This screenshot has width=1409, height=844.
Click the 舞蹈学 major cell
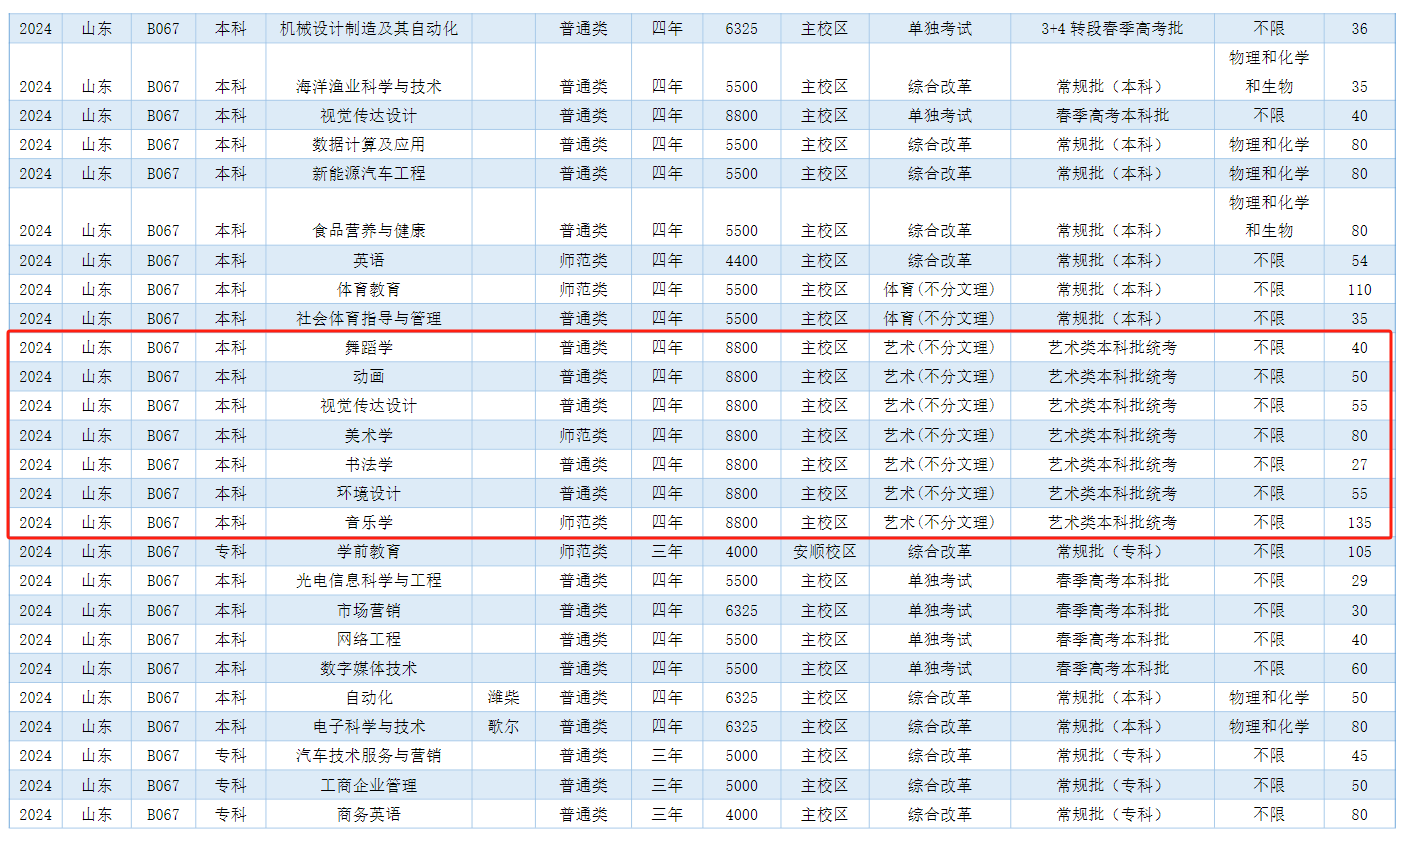368,347
